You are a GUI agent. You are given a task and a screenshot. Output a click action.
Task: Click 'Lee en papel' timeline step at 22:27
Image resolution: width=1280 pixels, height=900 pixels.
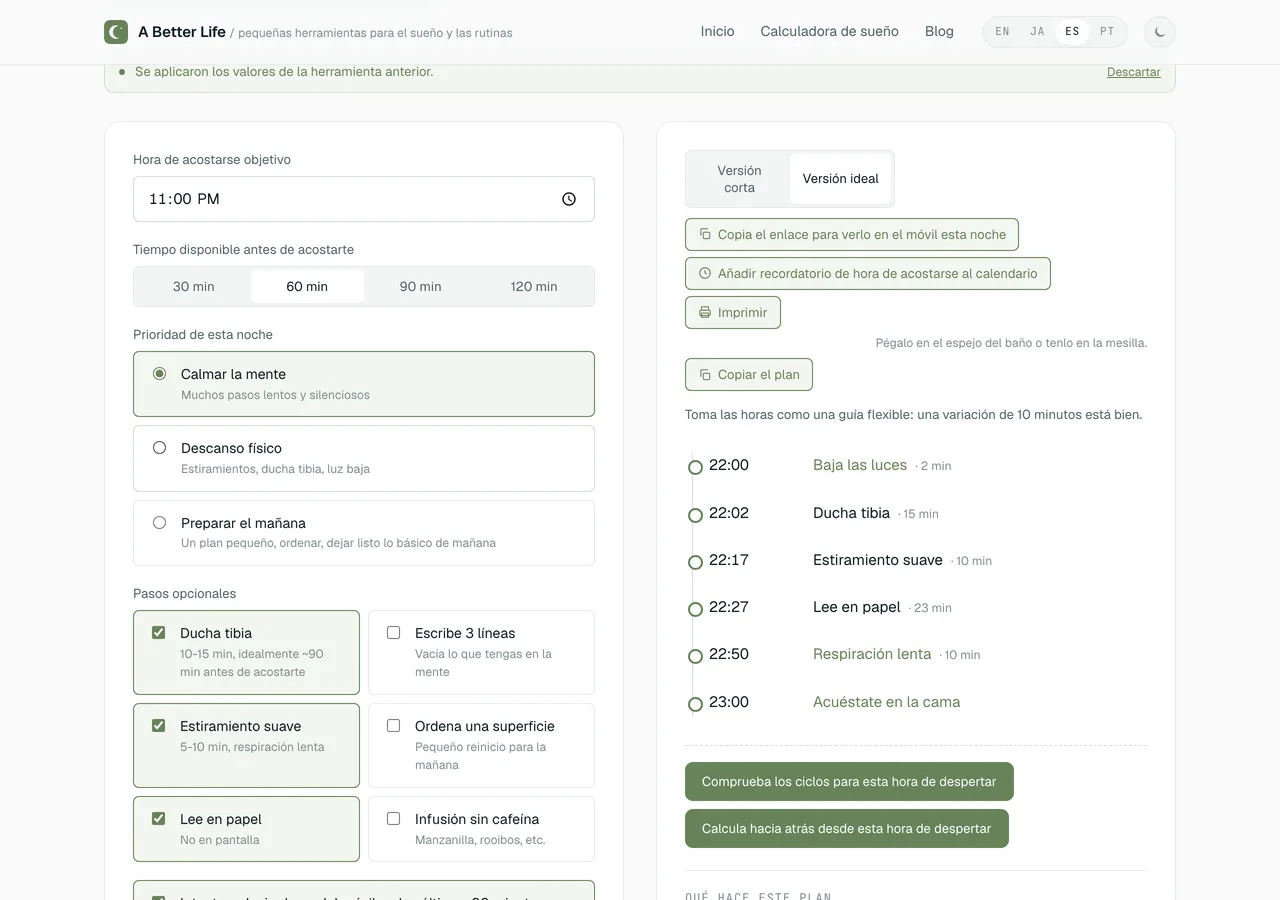point(857,607)
